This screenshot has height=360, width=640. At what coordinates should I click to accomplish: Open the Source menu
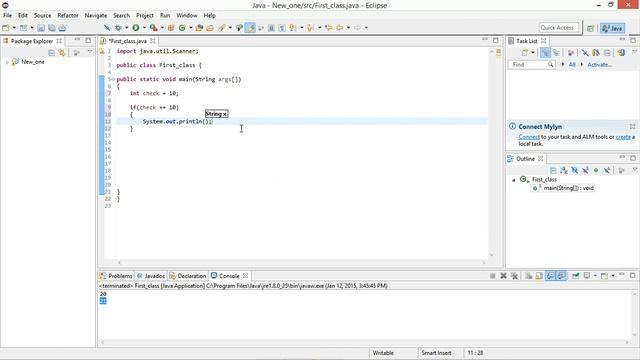pyautogui.click(x=42, y=15)
